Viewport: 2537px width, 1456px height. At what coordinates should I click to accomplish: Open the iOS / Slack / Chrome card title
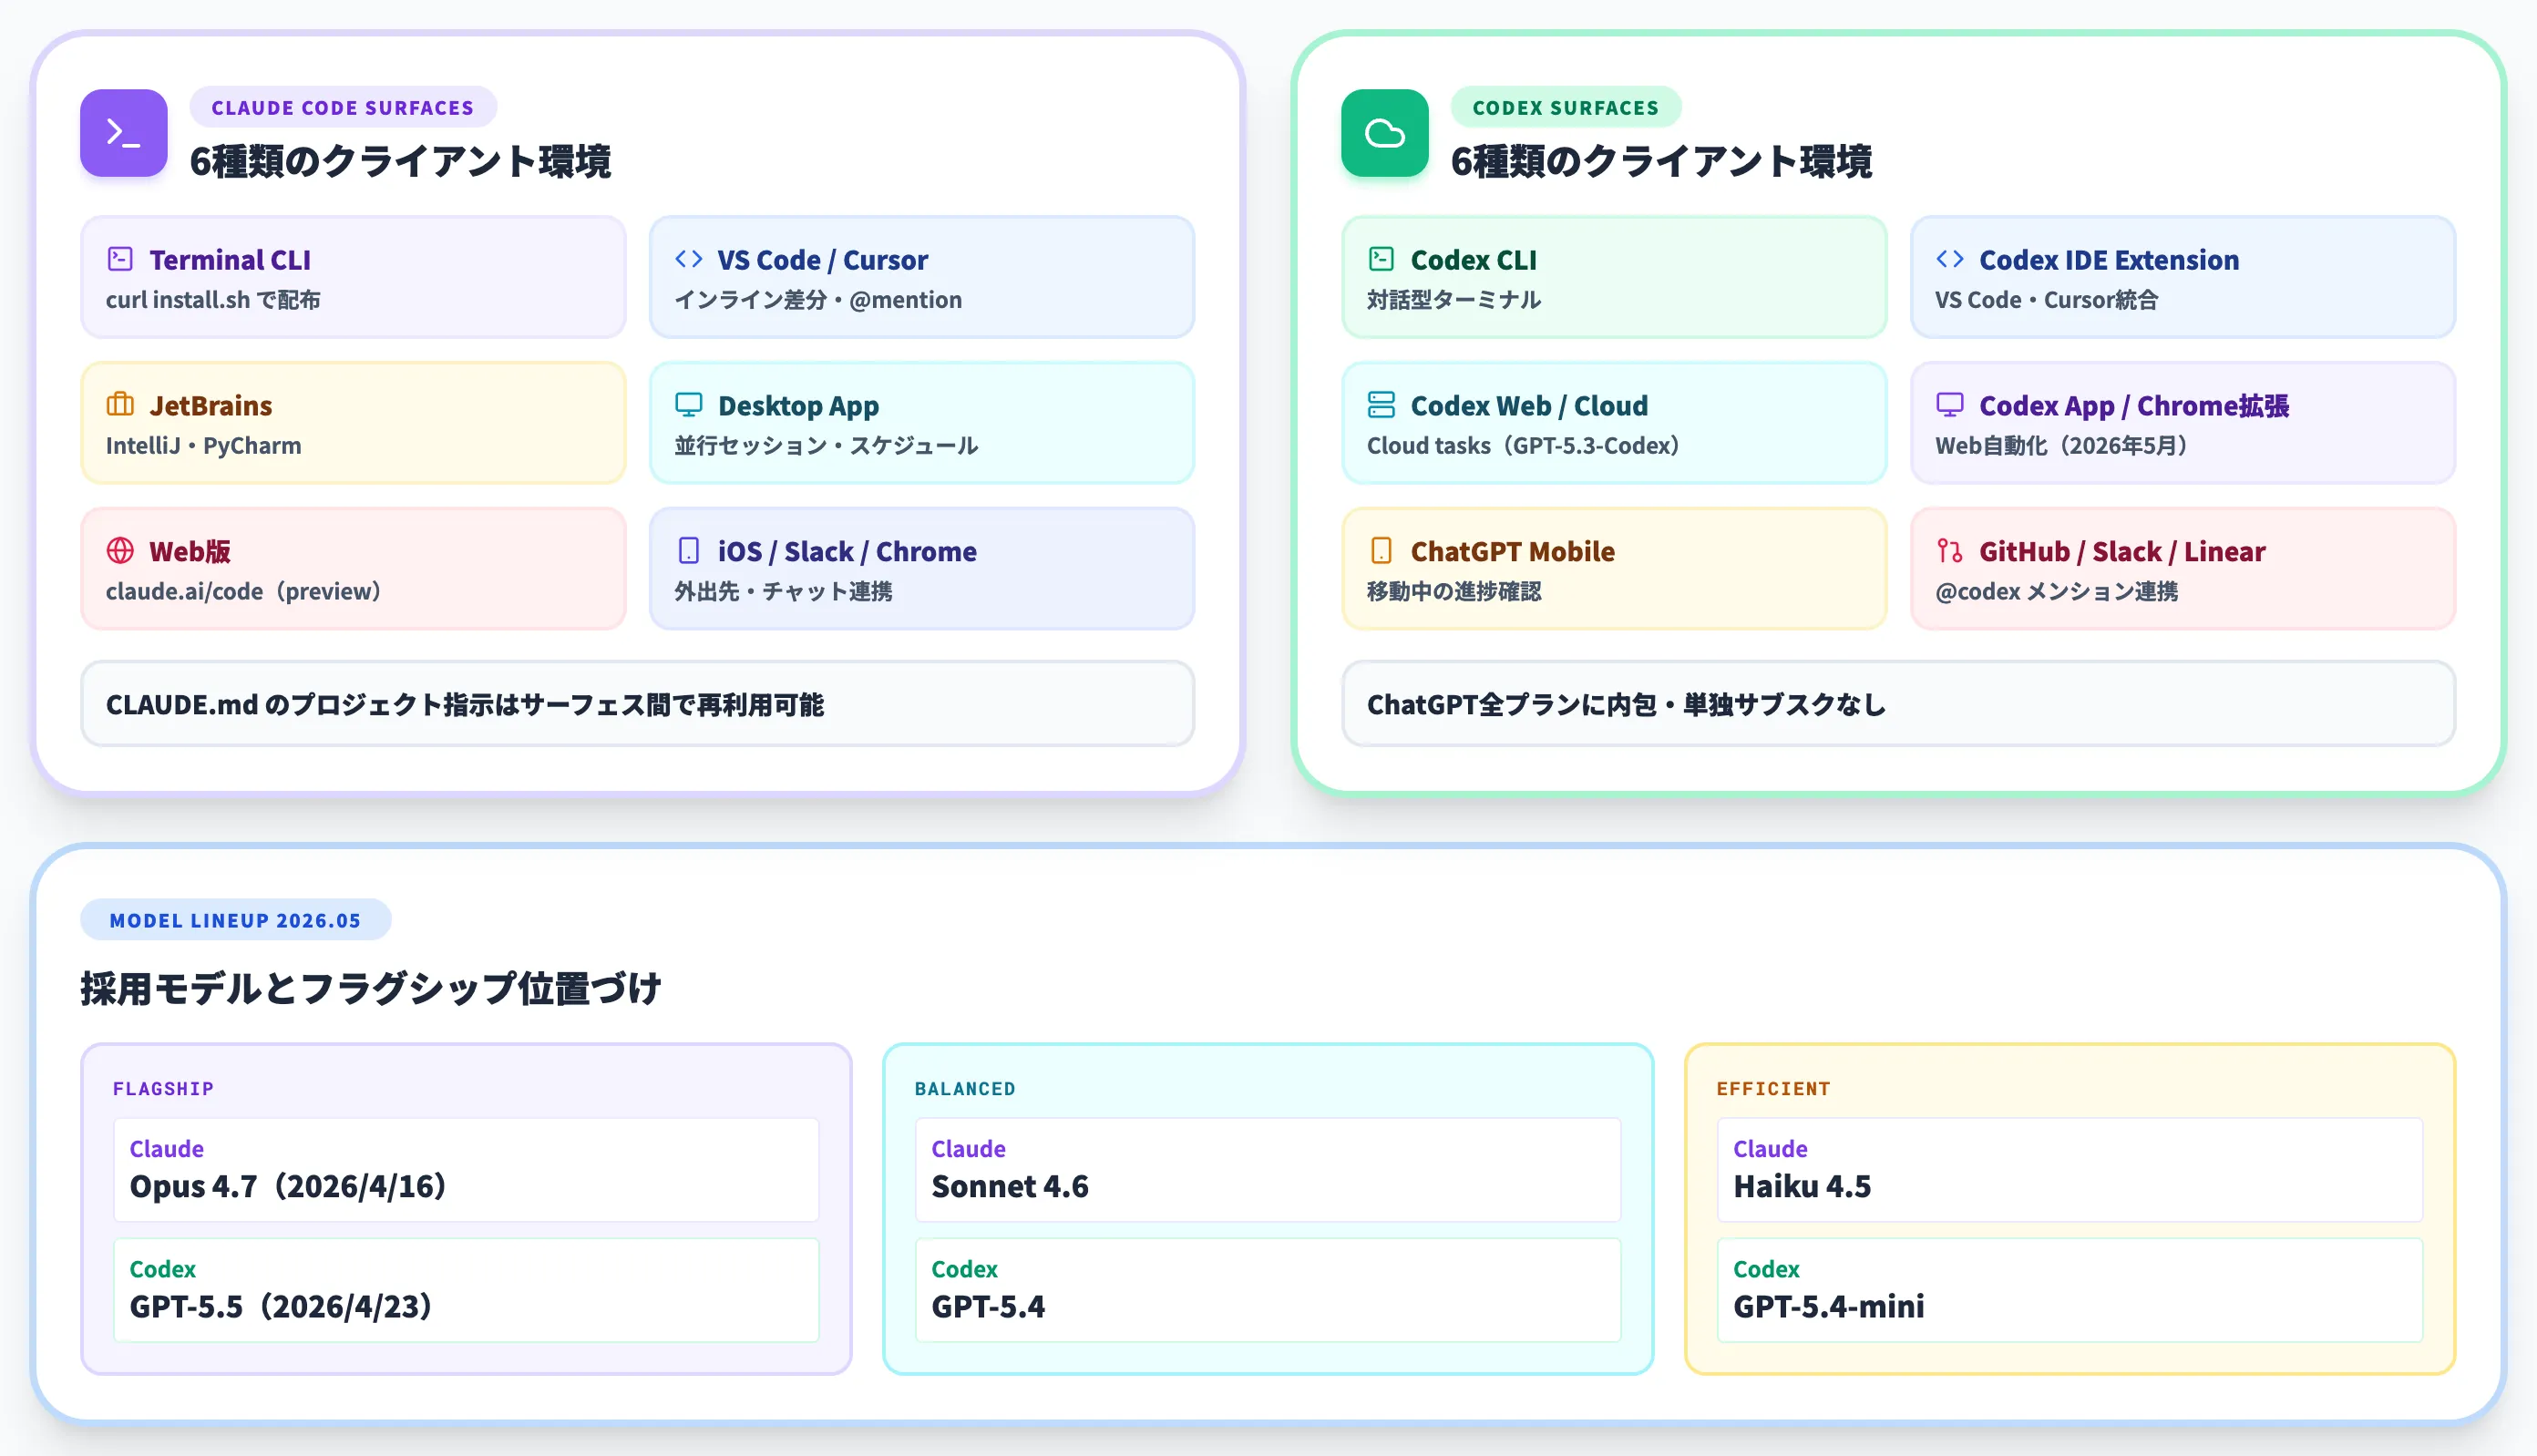pos(847,552)
